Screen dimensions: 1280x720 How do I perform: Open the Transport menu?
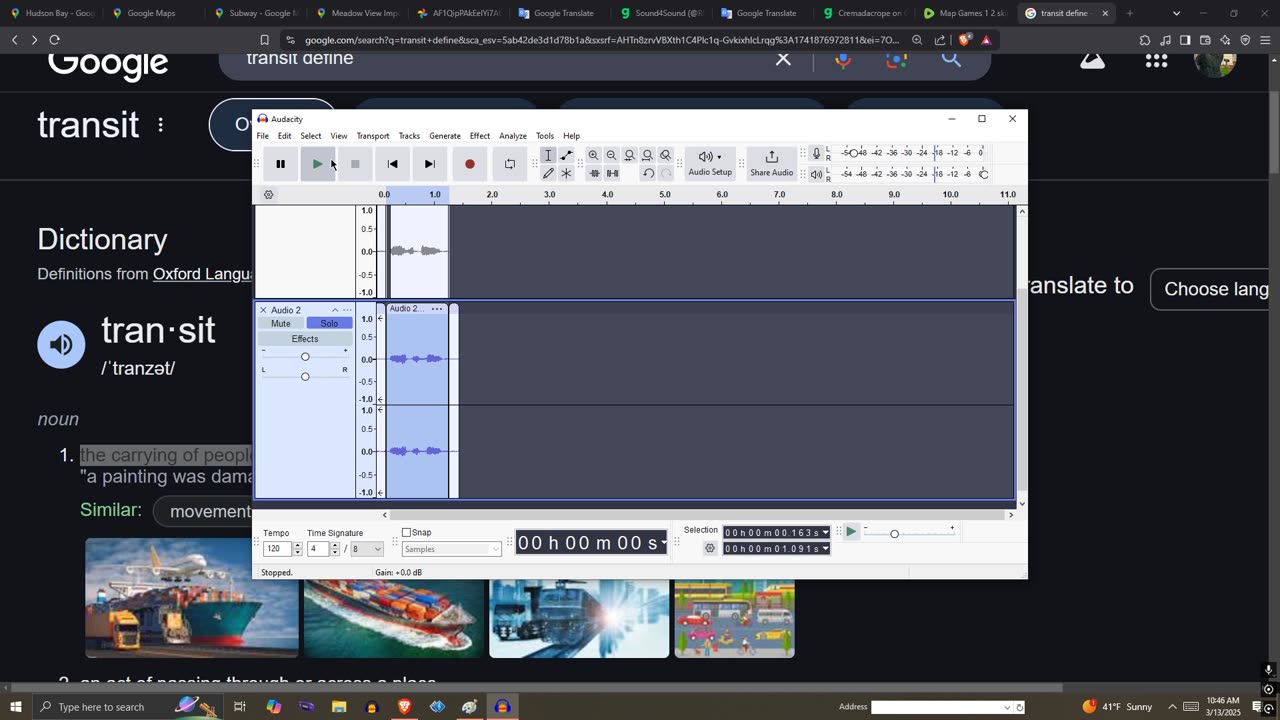(373, 136)
